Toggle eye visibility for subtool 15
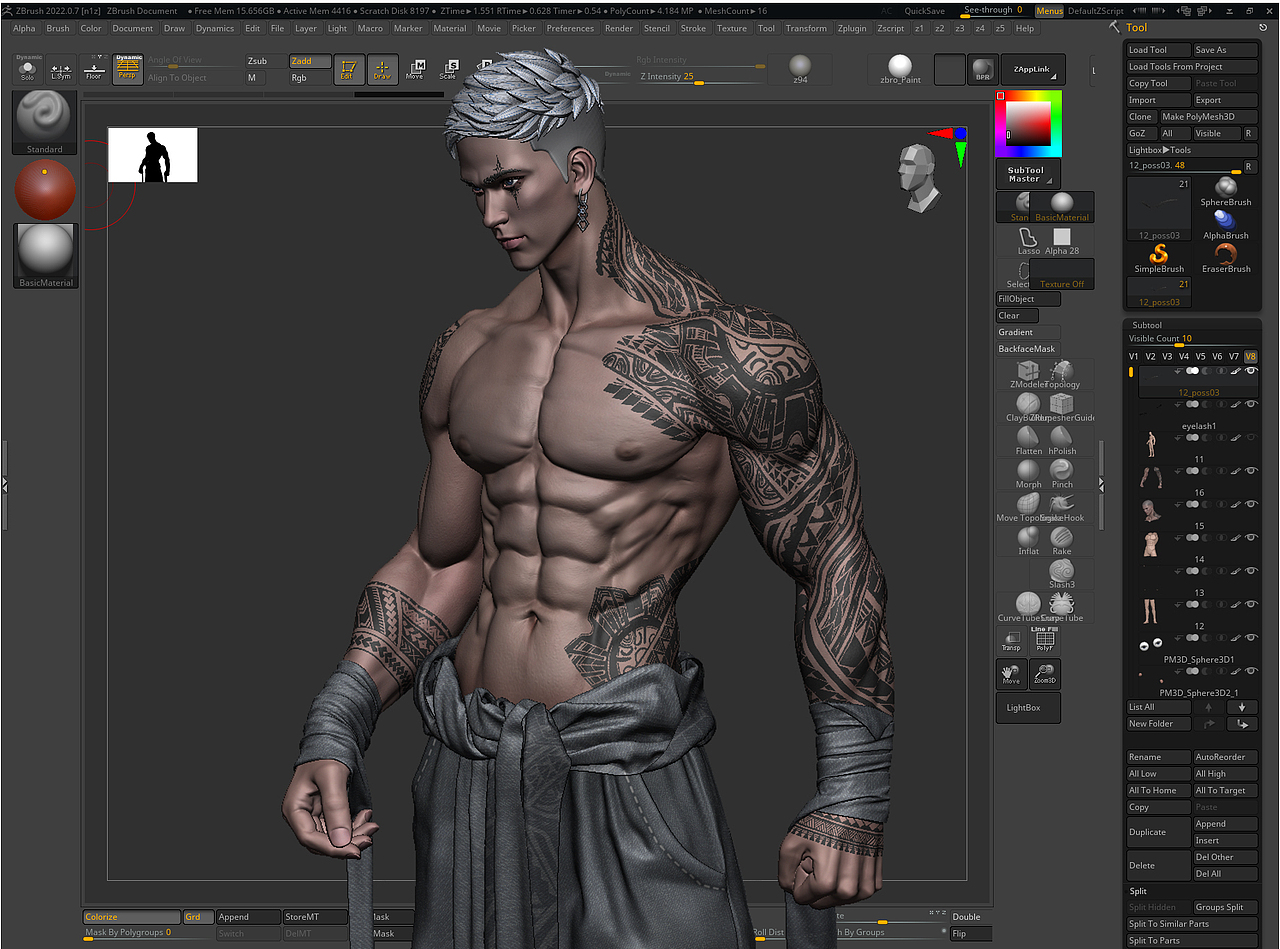Screen dimensions: 1280x949 [x=1251, y=503]
